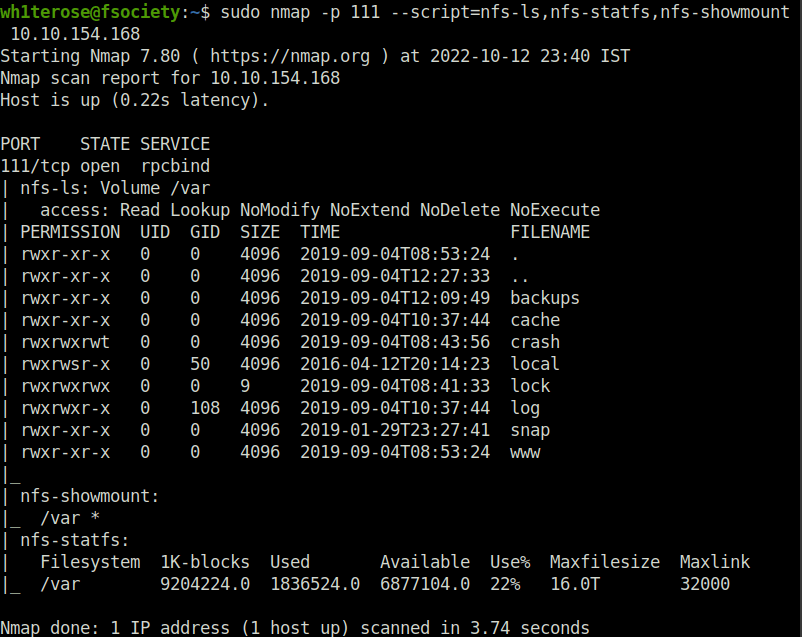Select the 1836524.0 used value
Viewport: 802px width, 637px height.
pyautogui.click(x=315, y=584)
